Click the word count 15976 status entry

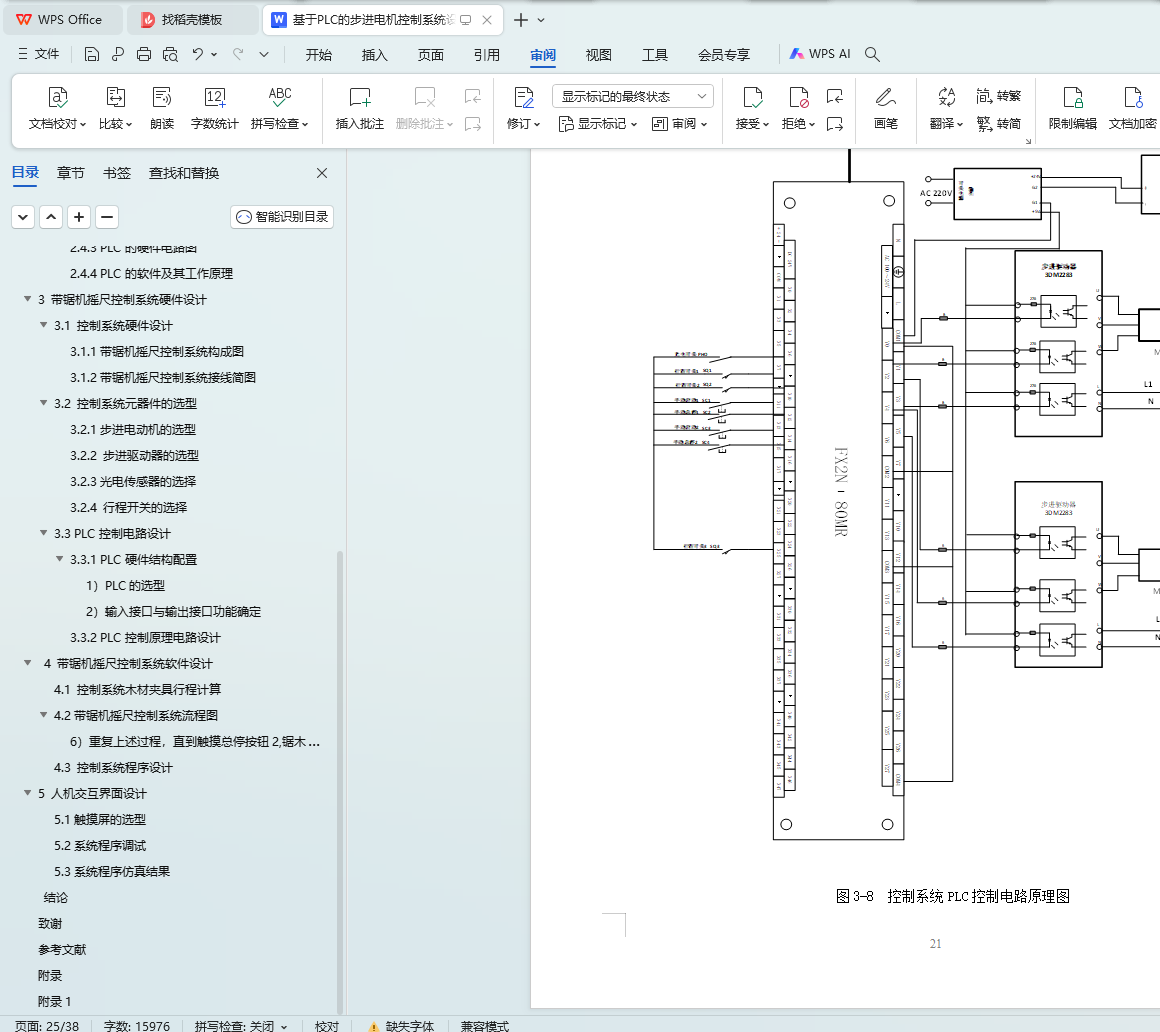137,1026
